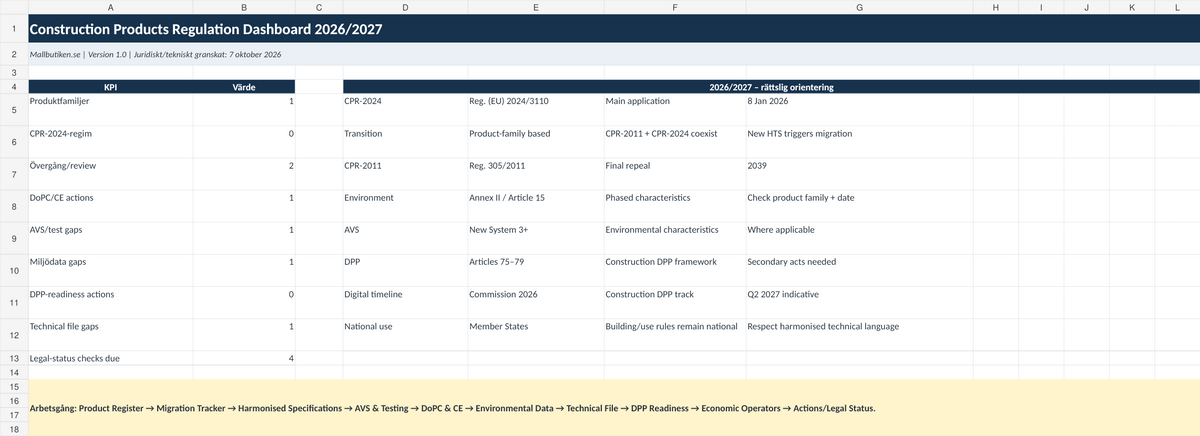Viewport: 1200px width, 436px height.
Task: Select the Transition cell
Action: point(404,141)
